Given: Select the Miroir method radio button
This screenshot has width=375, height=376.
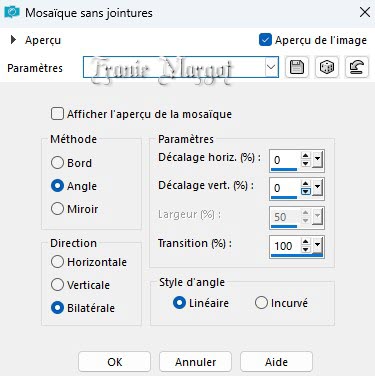Looking at the screenshot, I should [57, 209].
